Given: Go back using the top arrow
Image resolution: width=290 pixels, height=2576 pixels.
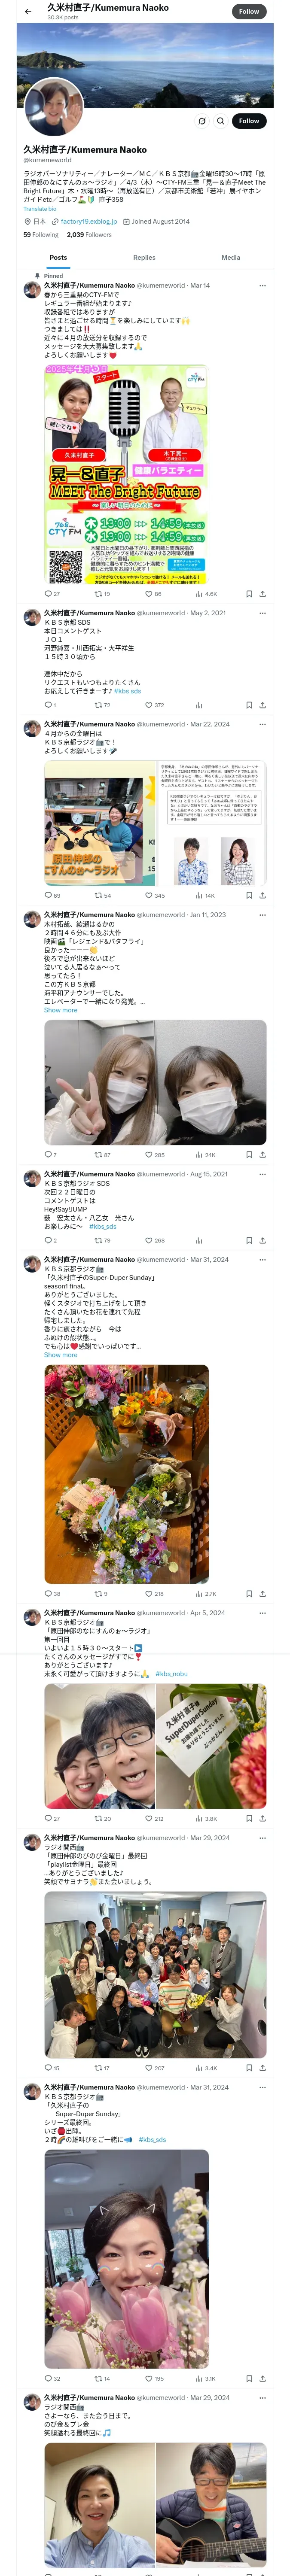Looking at the screenshot, I should coord(28,12).
